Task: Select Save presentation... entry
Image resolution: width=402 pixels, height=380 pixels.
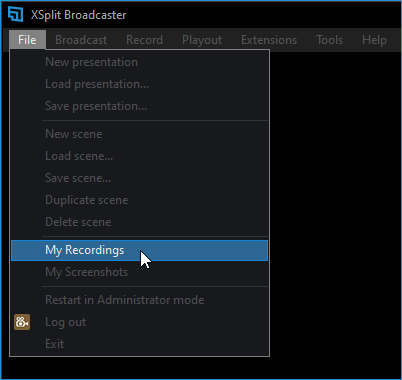Action: [139, 106]
